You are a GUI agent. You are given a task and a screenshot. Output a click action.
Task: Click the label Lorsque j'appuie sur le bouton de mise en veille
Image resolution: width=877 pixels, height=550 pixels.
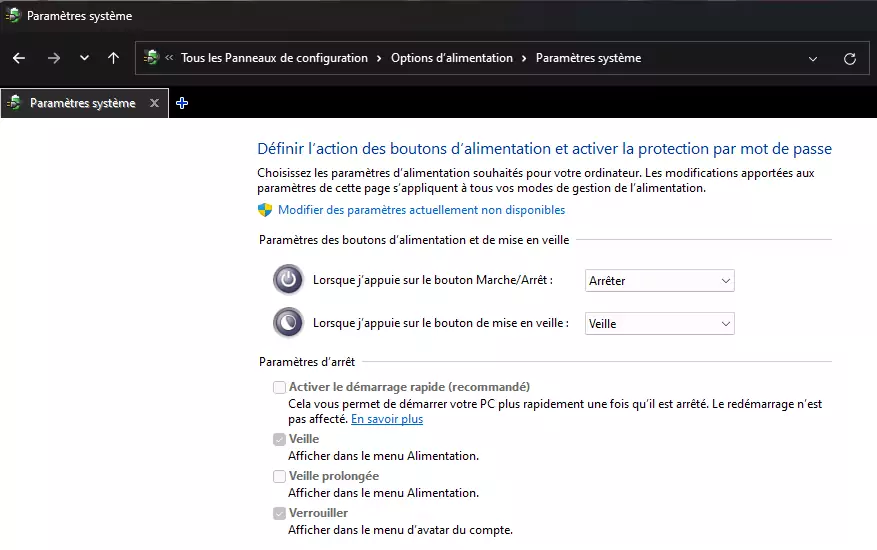[441, 323]
